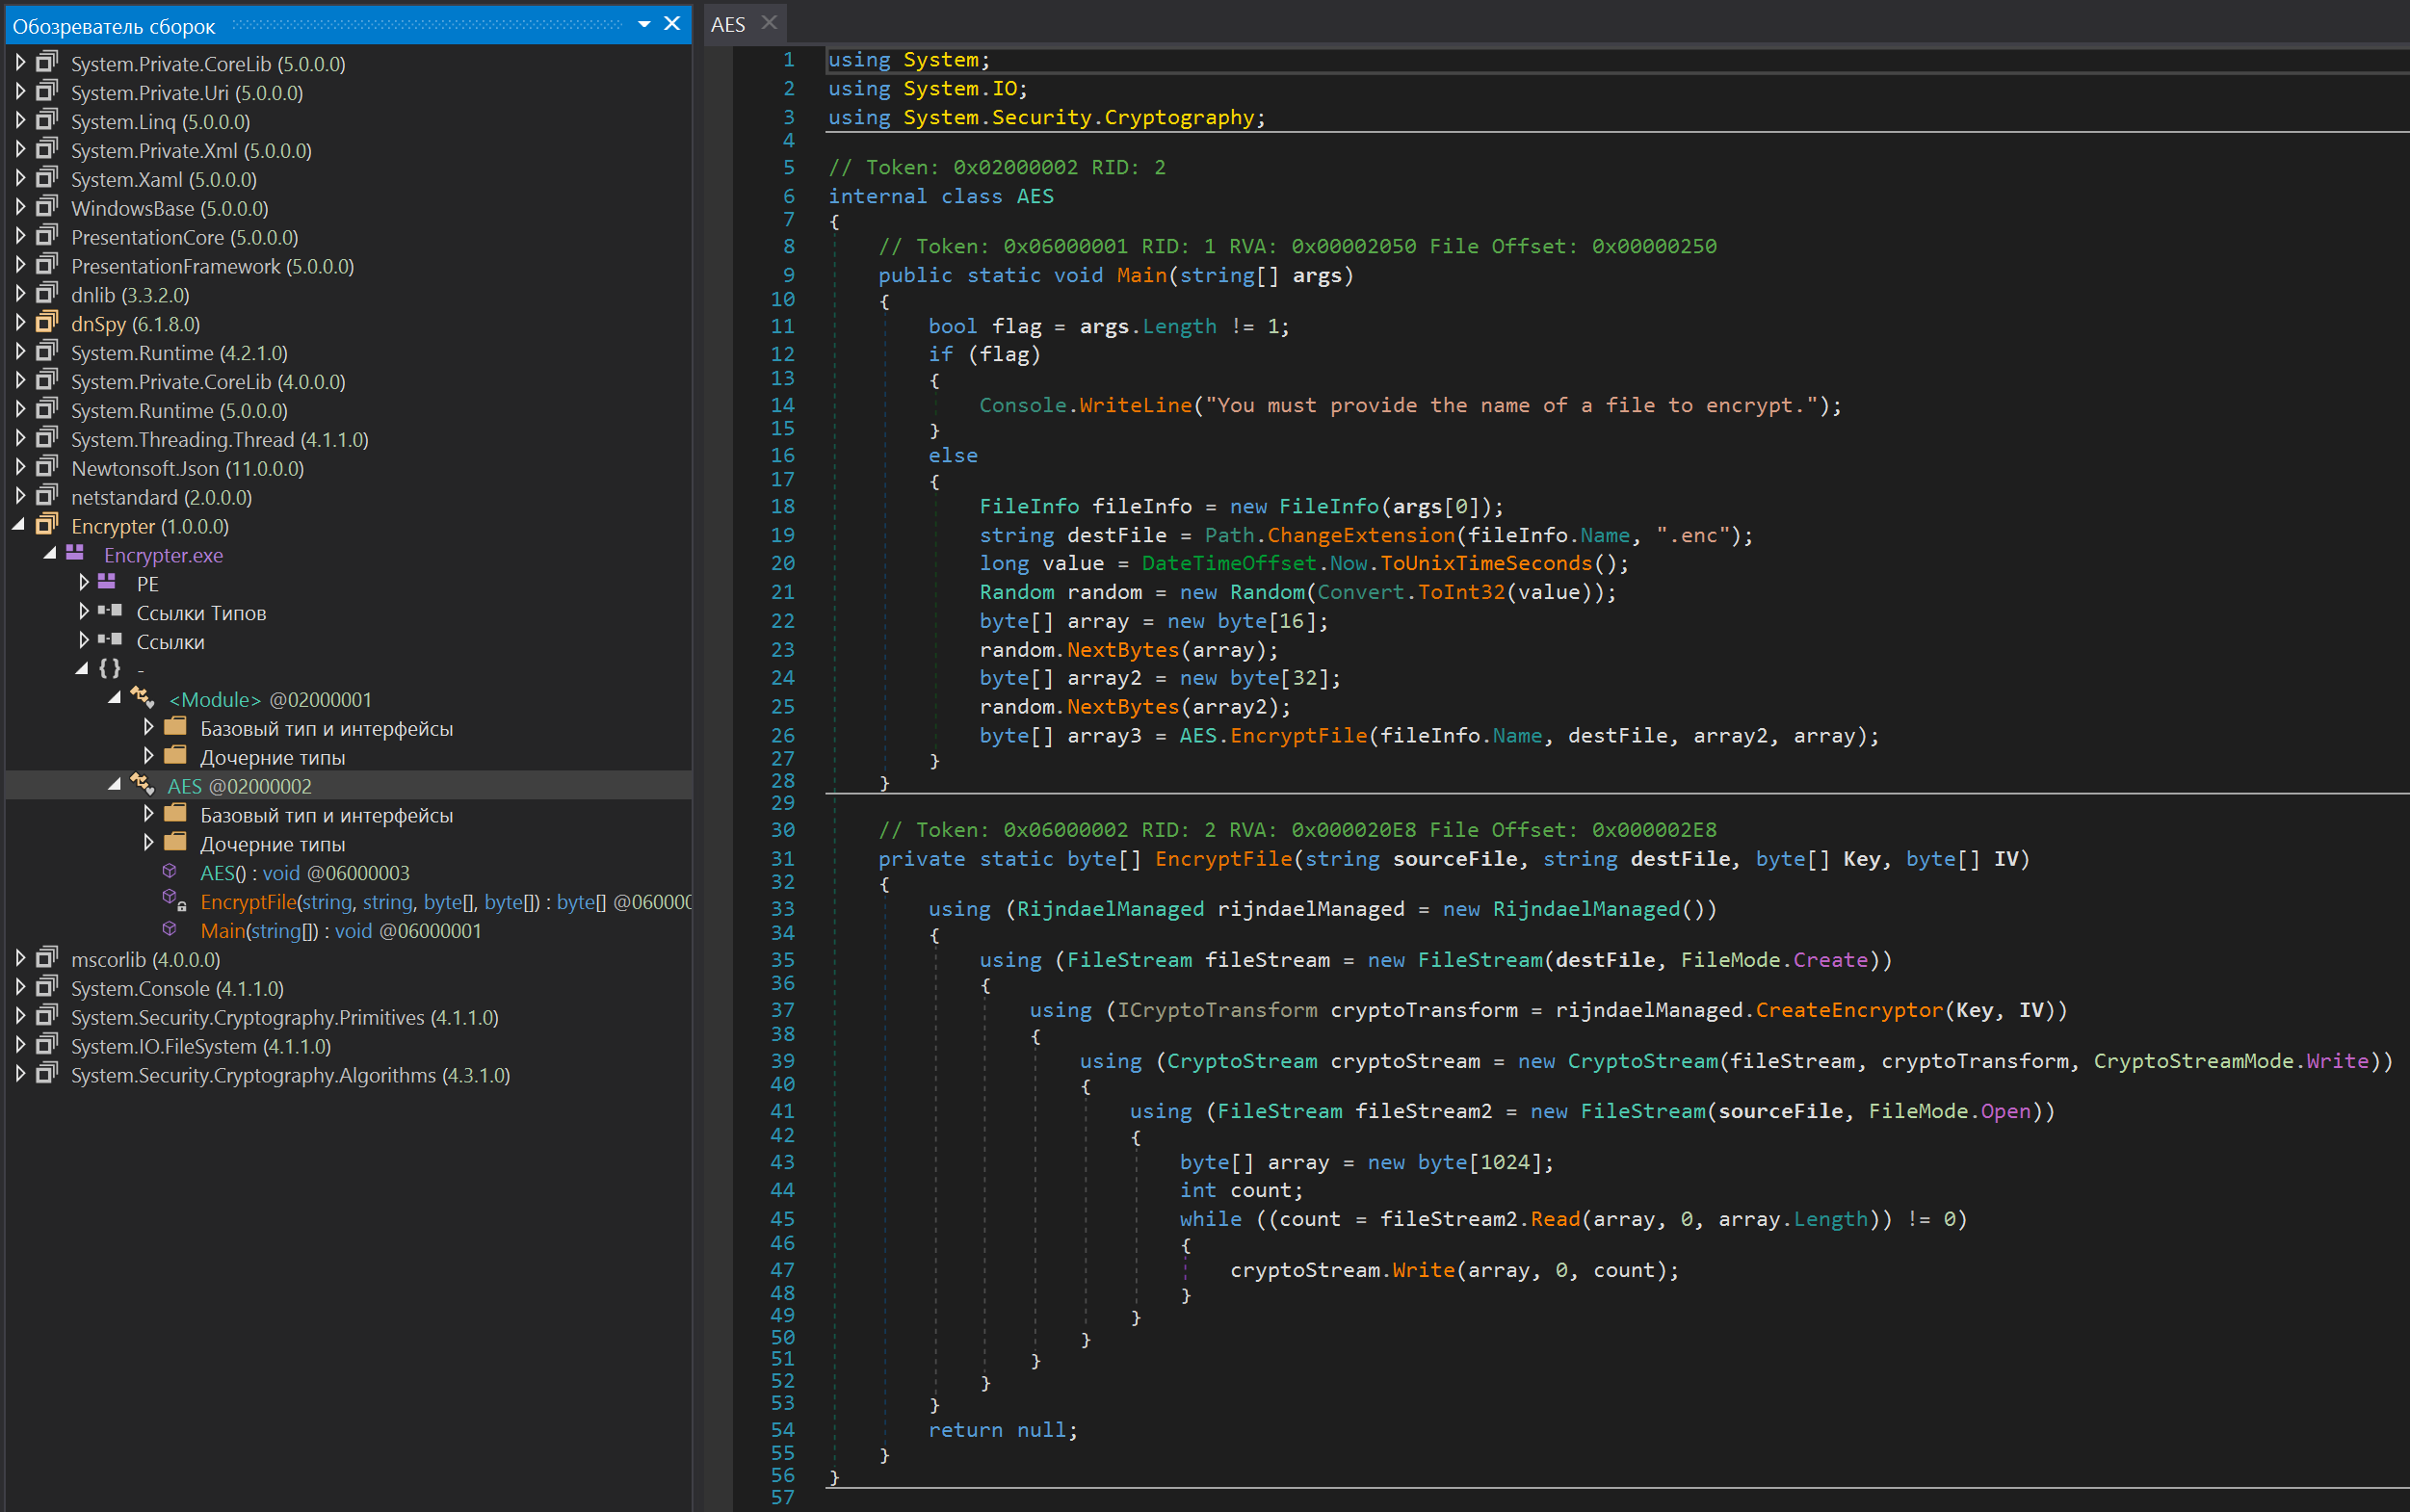Select System.Threading.Thread (4.1.1.0) assembly
The width and height of the screenshot is (2410, 1512).
click(x=219, y=439)
